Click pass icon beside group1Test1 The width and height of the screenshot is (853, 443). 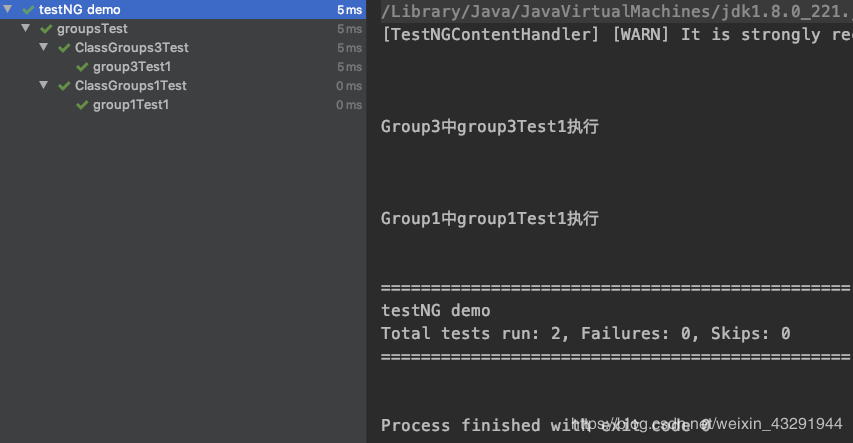click(x=82, y=105)
